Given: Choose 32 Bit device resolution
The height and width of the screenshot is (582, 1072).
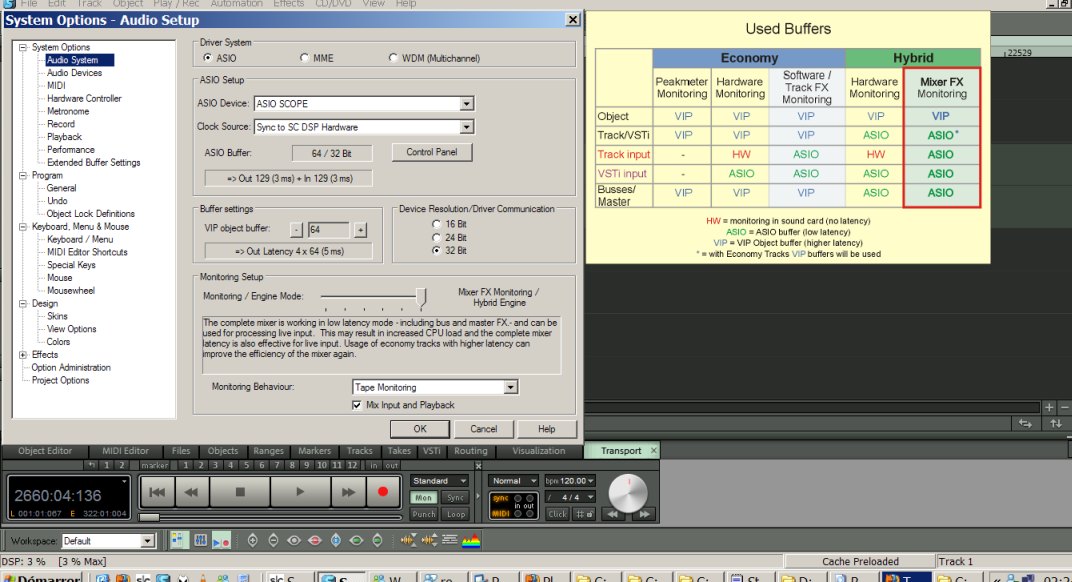Looking at the screenshot, I should pyautogui.click(x=436, y=250).
